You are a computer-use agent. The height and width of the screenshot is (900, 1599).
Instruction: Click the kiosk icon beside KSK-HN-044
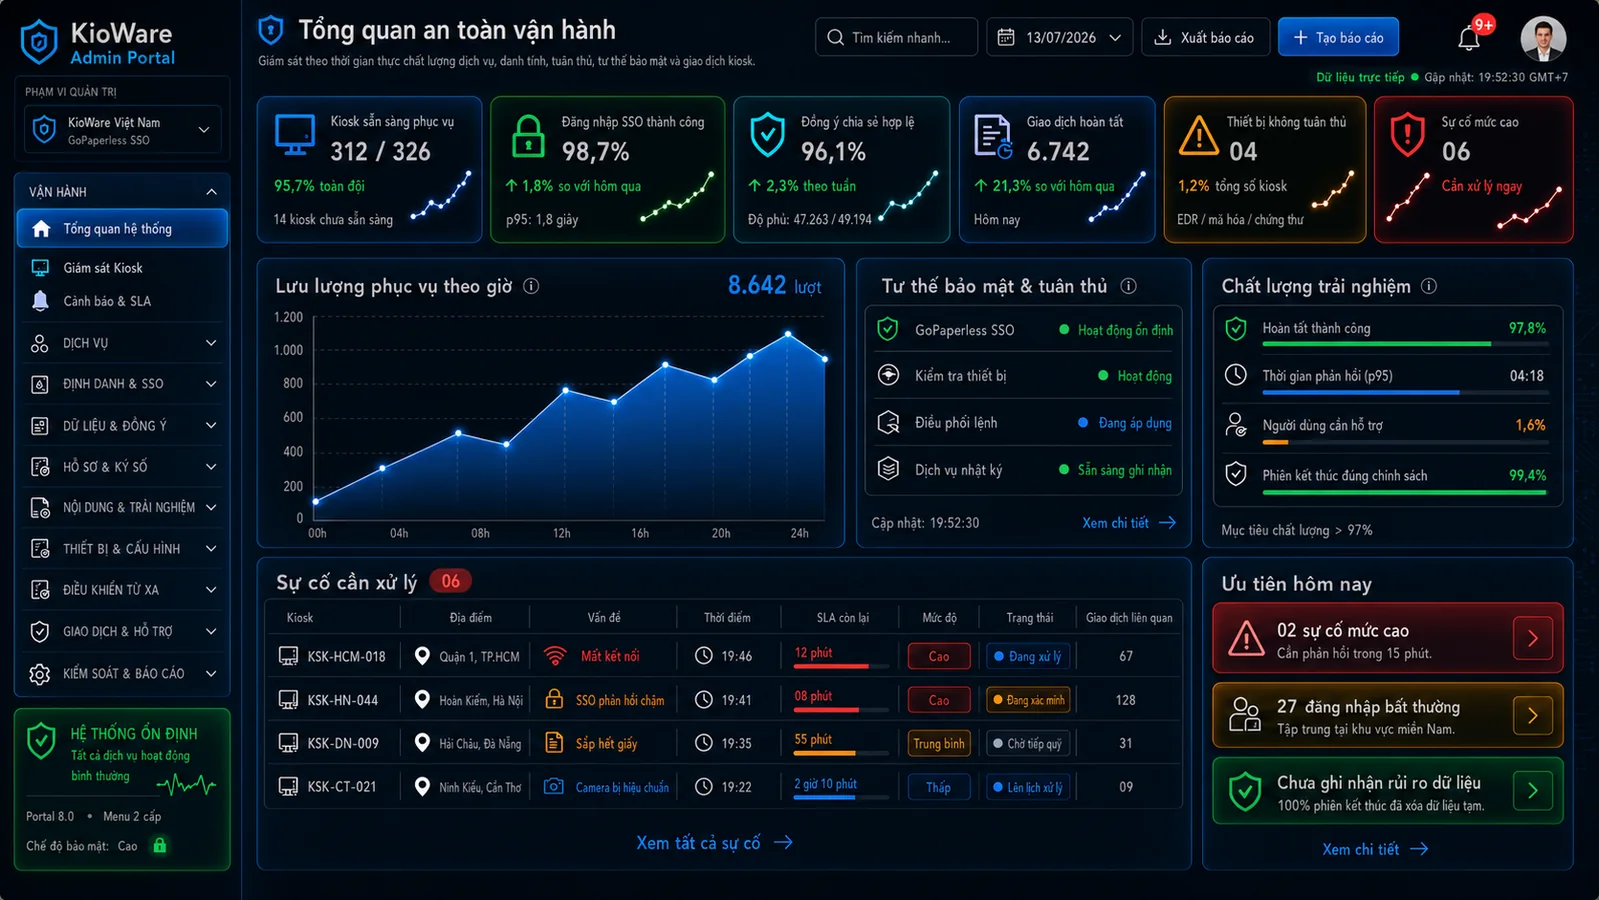coord(288,700)
